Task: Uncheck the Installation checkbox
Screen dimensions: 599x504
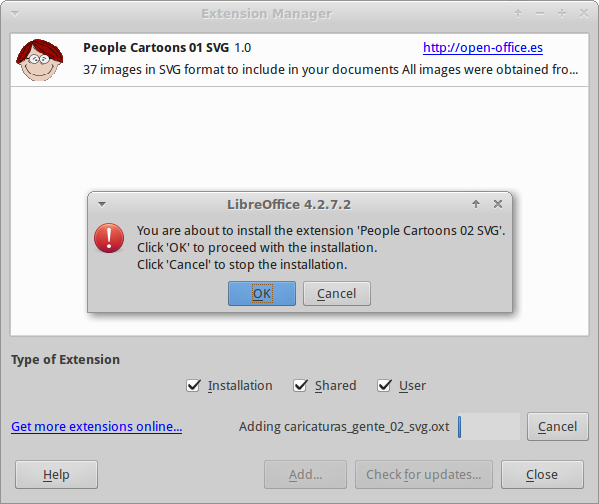Action: pyautogui.click(x=193, y=386)
